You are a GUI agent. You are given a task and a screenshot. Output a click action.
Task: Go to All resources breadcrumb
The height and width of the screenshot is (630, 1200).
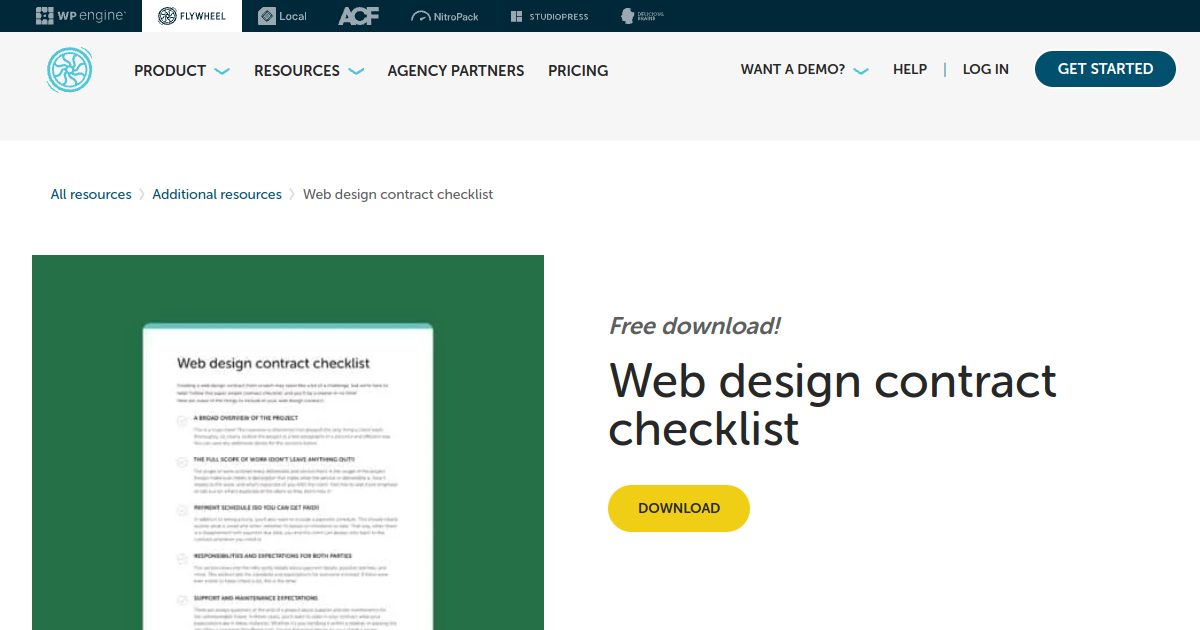[x=91, y=194]
